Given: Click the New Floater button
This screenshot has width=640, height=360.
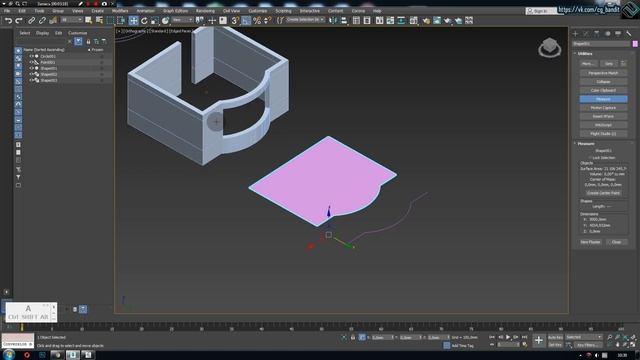Looking at the screenshot, I should [x=590, y=242].
